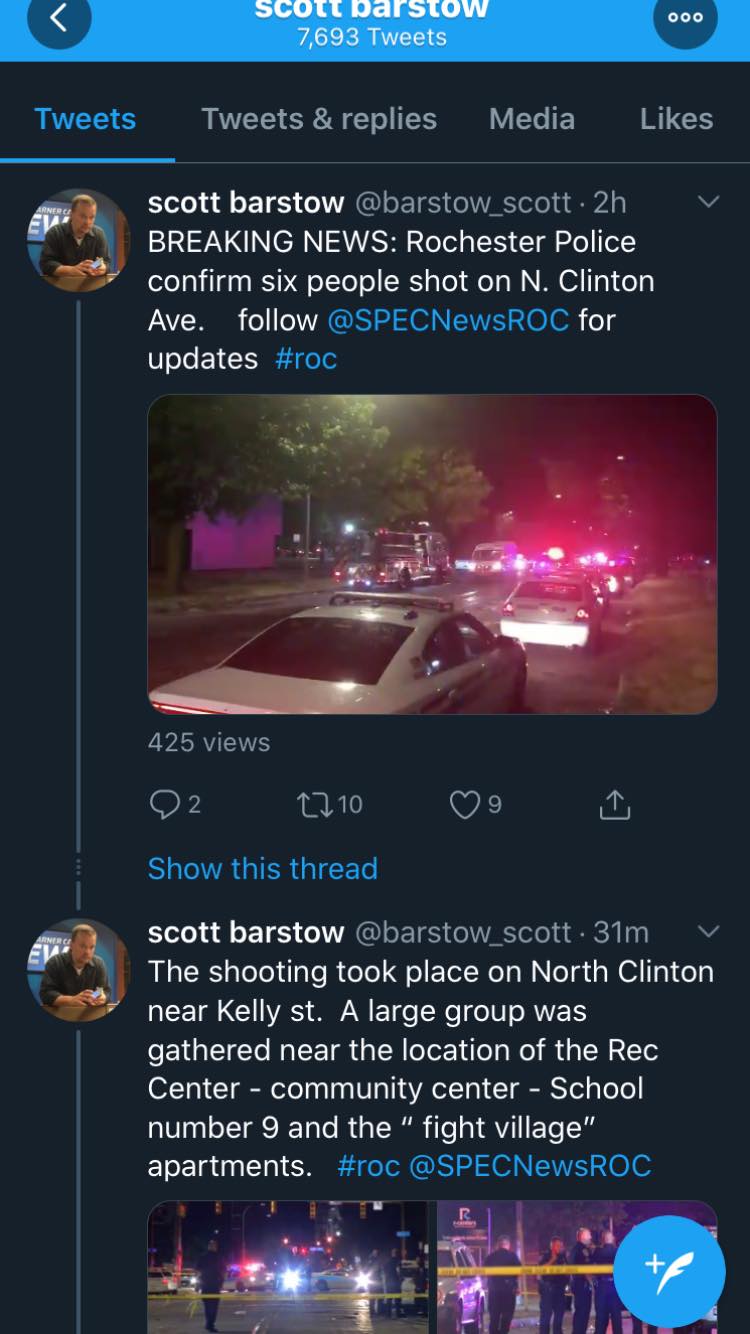
Task: Click Show this thread link
Action: (263, 868)
